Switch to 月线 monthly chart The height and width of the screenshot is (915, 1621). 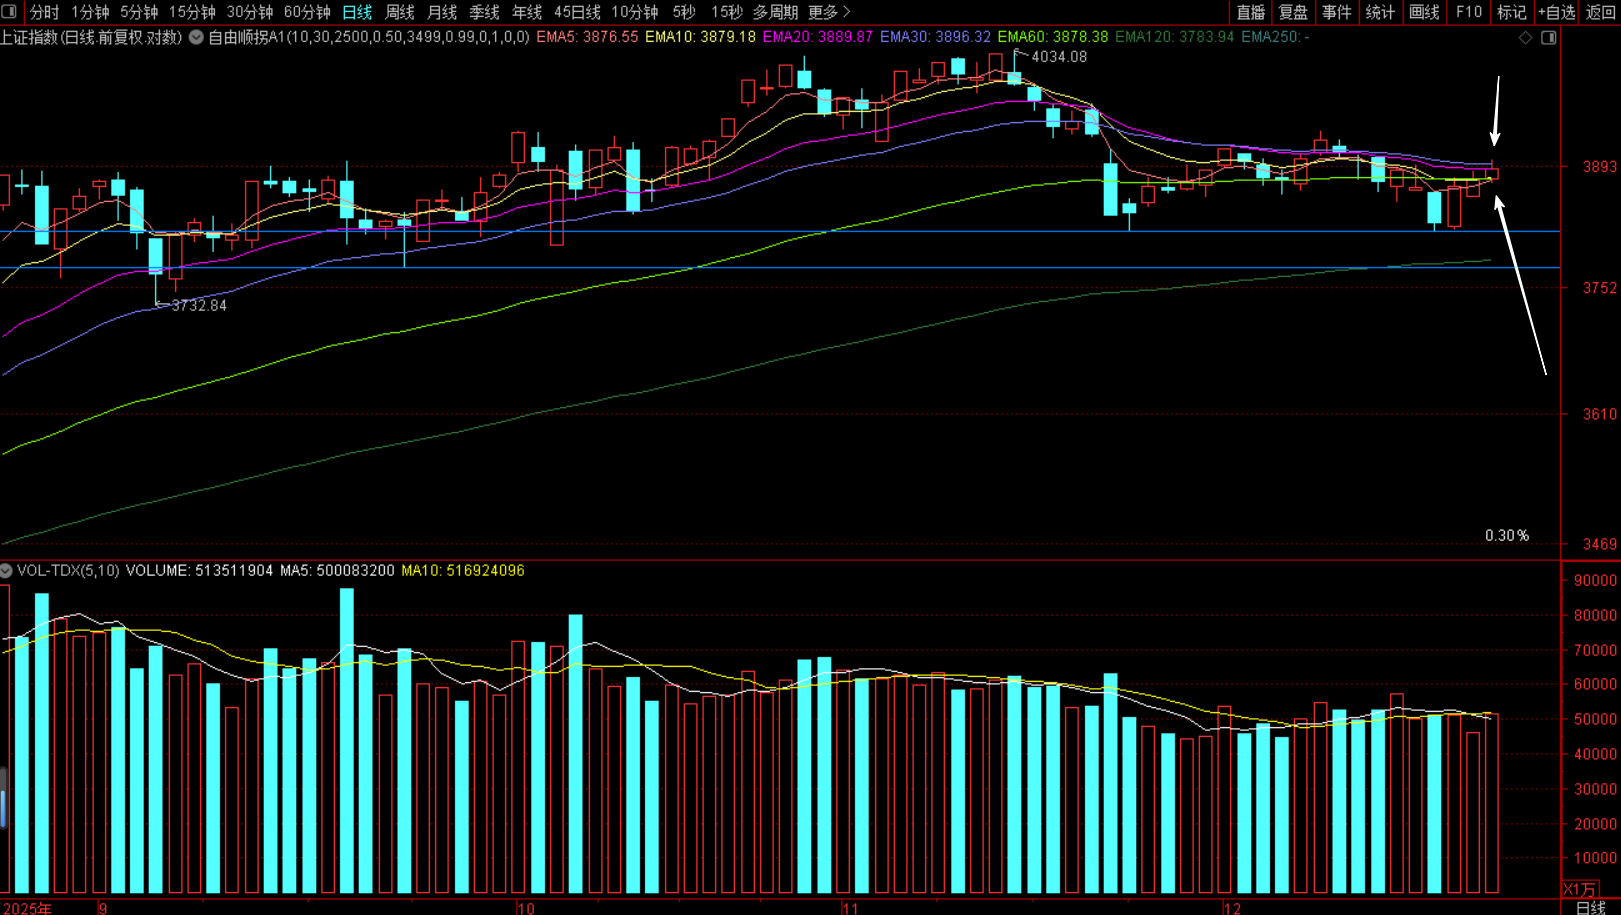pos(442,12)
